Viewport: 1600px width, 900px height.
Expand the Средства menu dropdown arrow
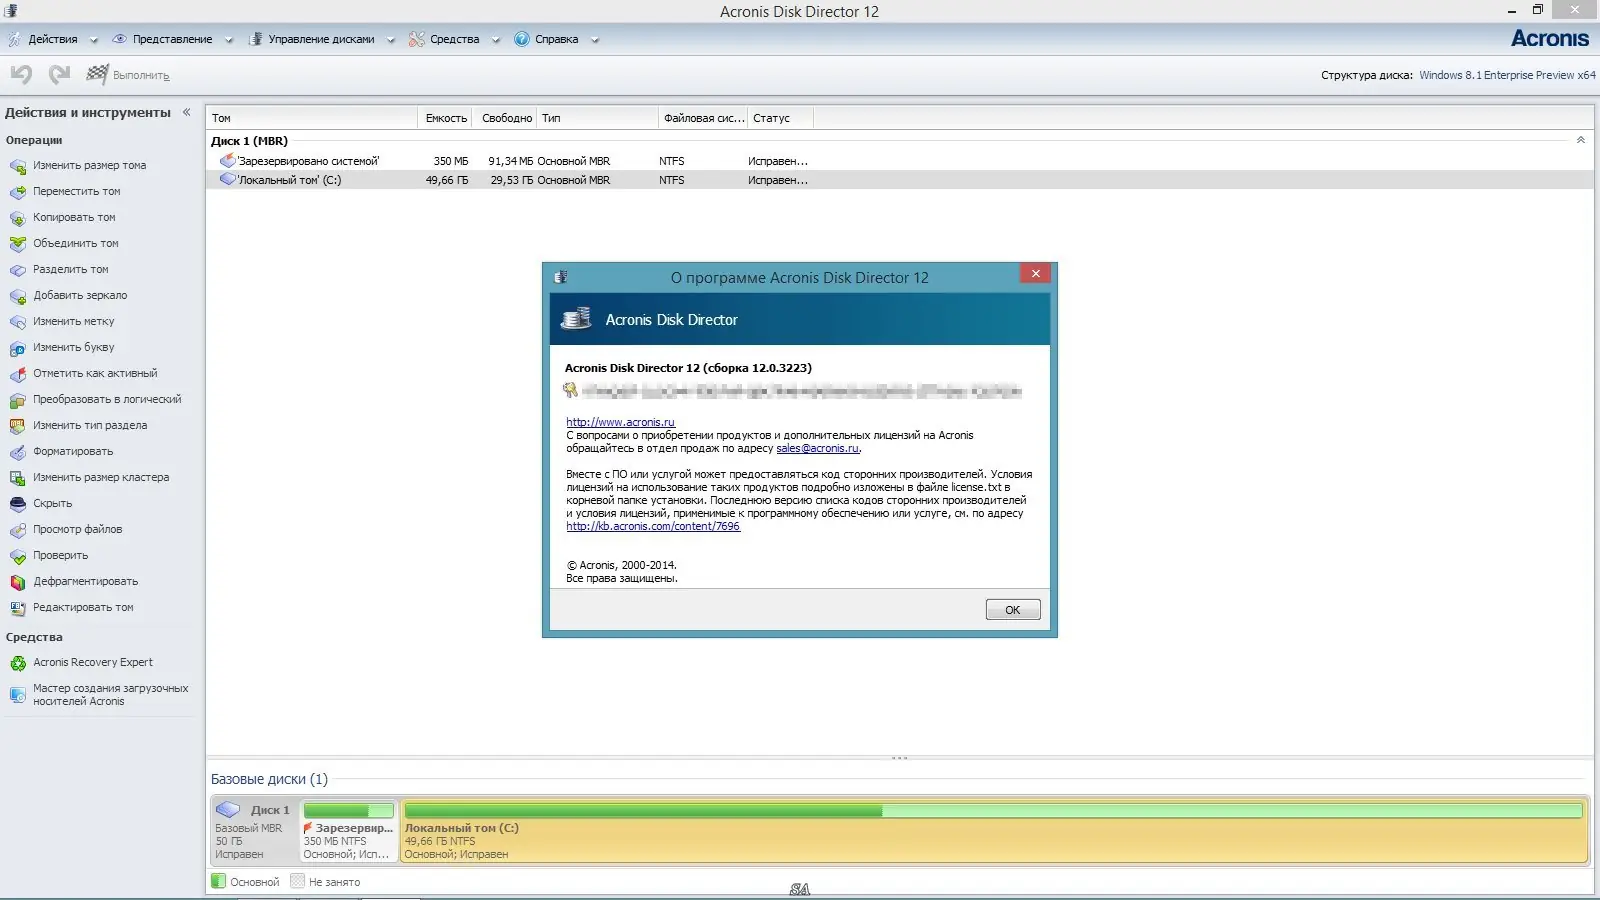tap(495, 40)
